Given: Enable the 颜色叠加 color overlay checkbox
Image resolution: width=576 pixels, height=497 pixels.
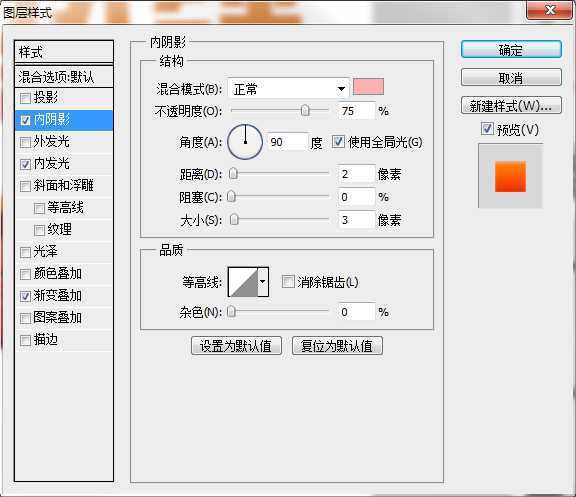Looking at the screenshot, I should tap(25, 274).
